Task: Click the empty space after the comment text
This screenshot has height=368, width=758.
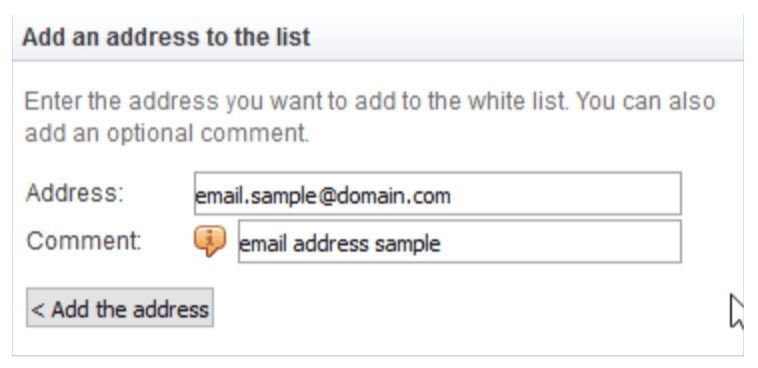Action: tap(561, 242)
